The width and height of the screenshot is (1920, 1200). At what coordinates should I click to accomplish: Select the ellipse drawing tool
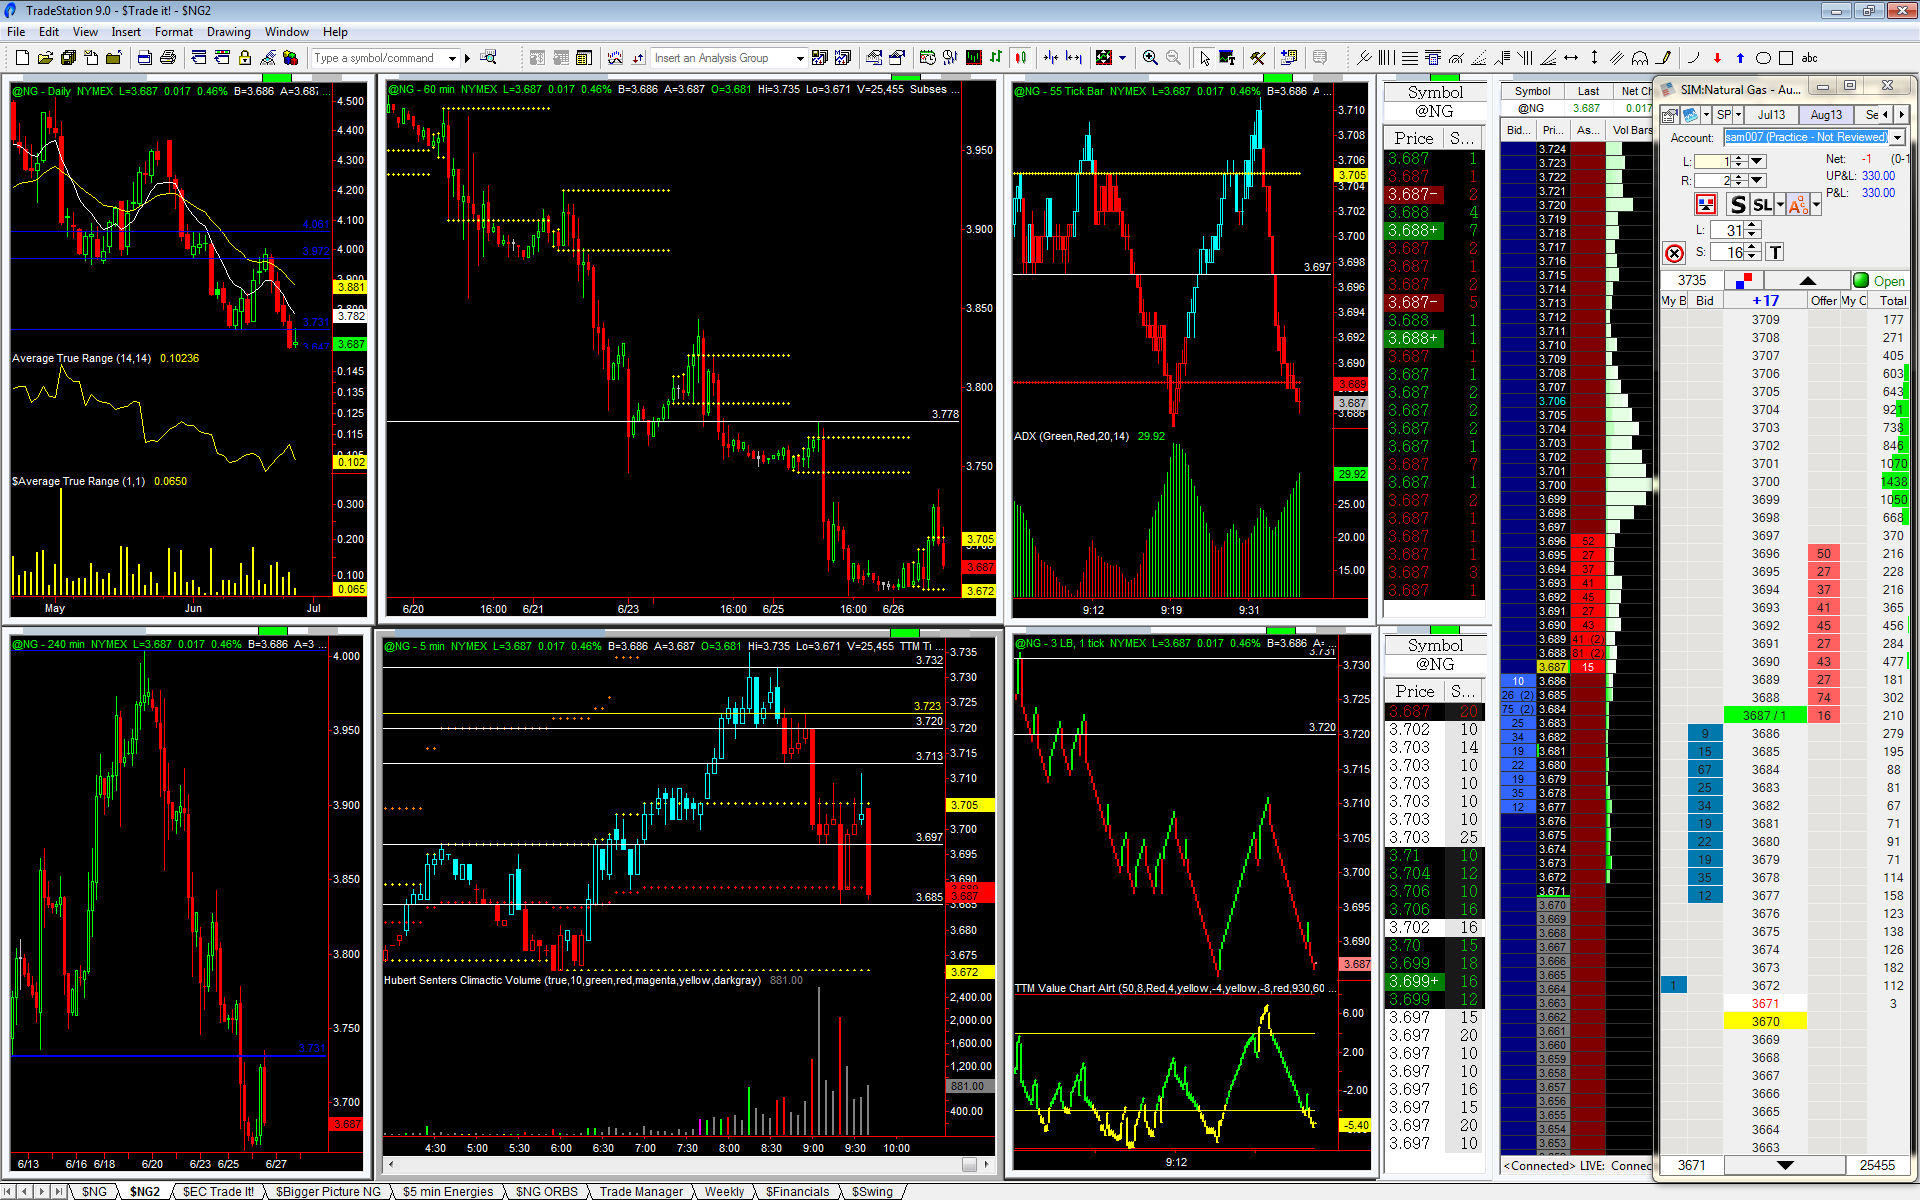click(1763, 58)
